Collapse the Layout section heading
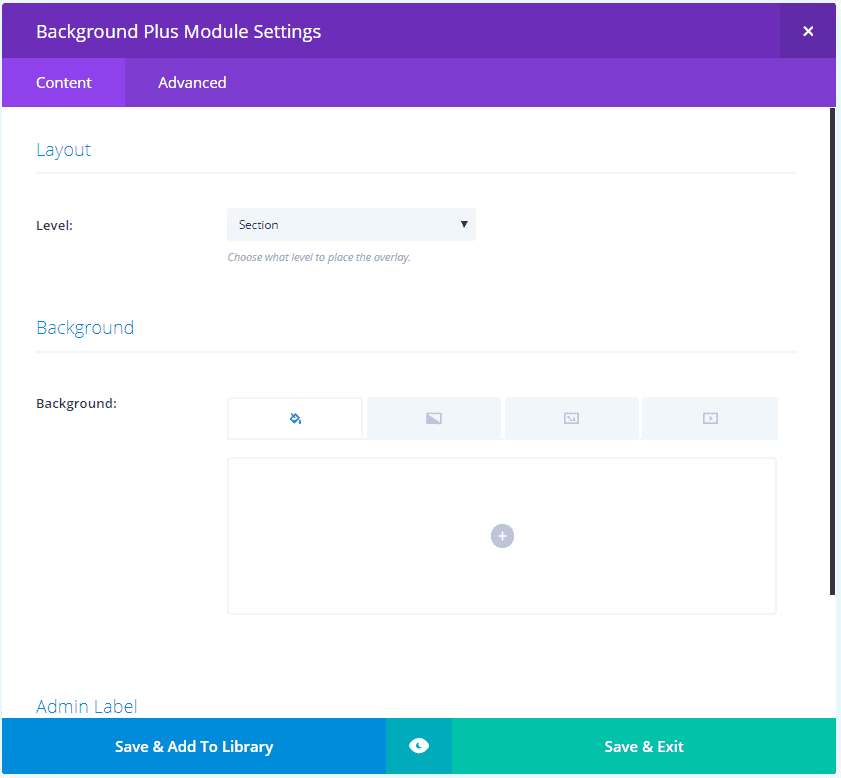The width and height of the screenshot is (841, 778). click(x=64, y=150)
